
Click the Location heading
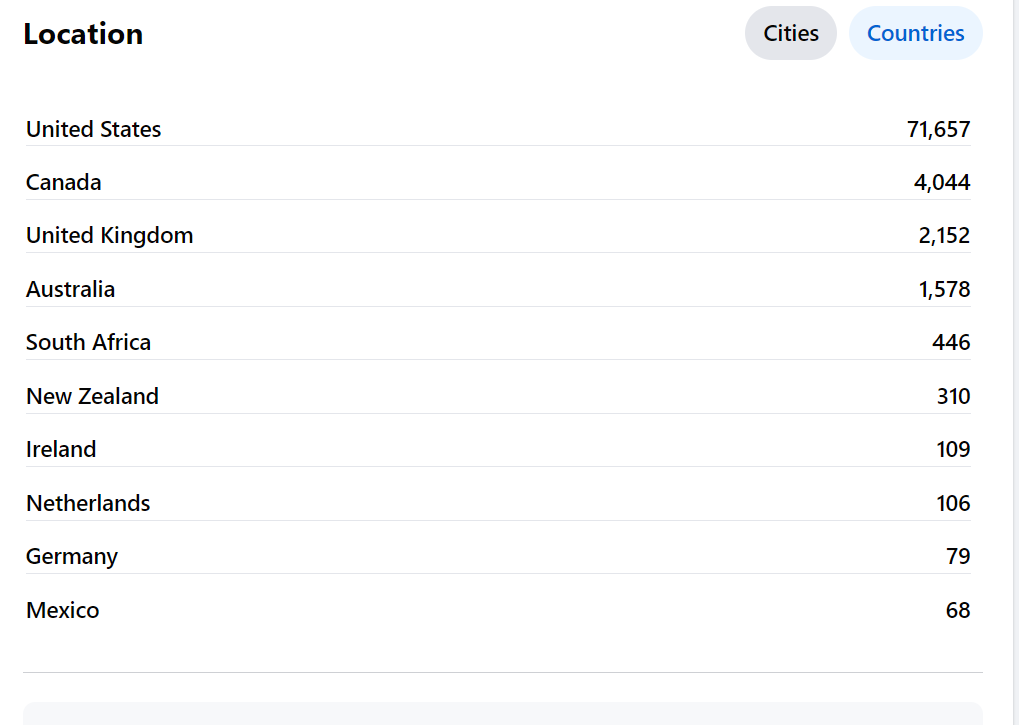83,34
